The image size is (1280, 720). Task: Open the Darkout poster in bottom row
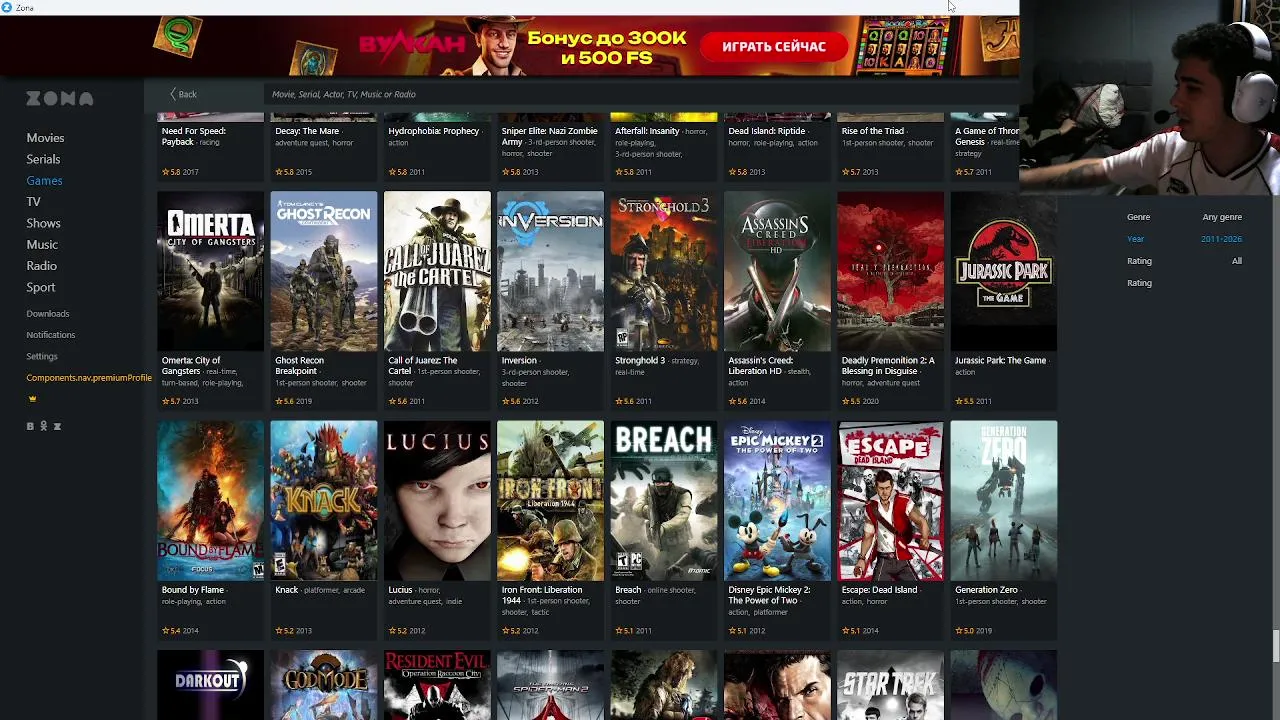point(210,685)
